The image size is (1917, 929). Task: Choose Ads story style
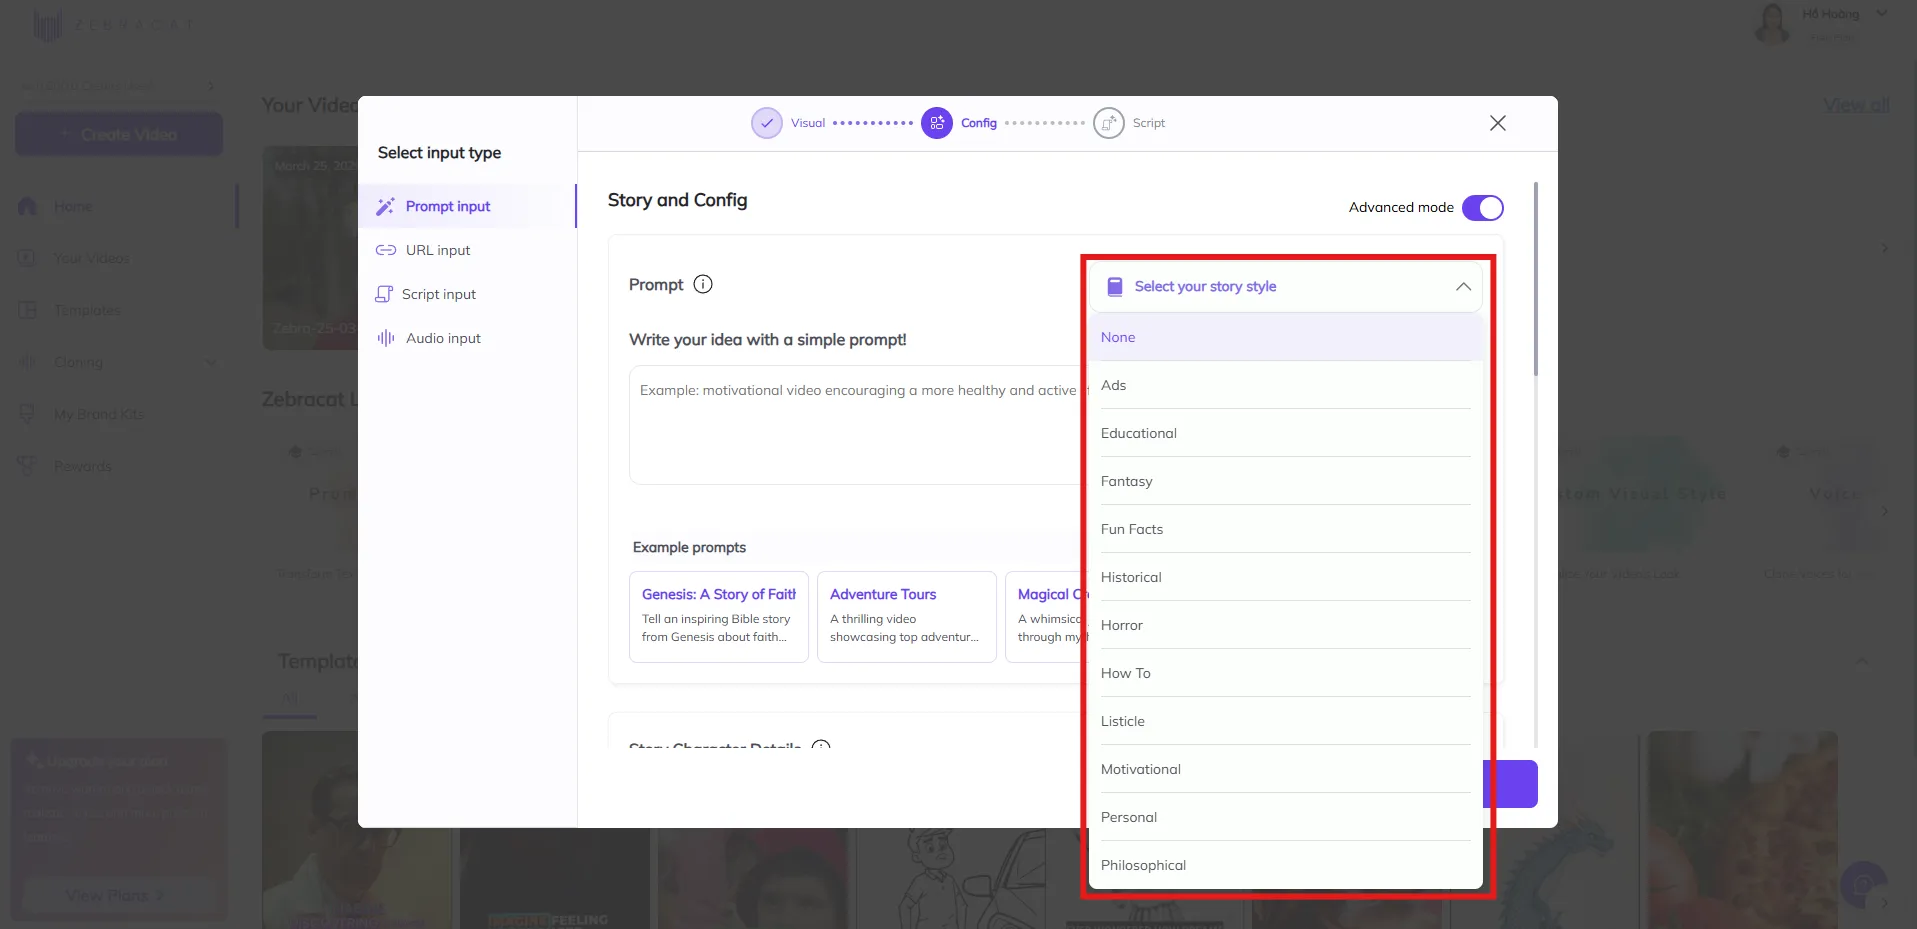pyautogui.click(x=1286, y=385)
